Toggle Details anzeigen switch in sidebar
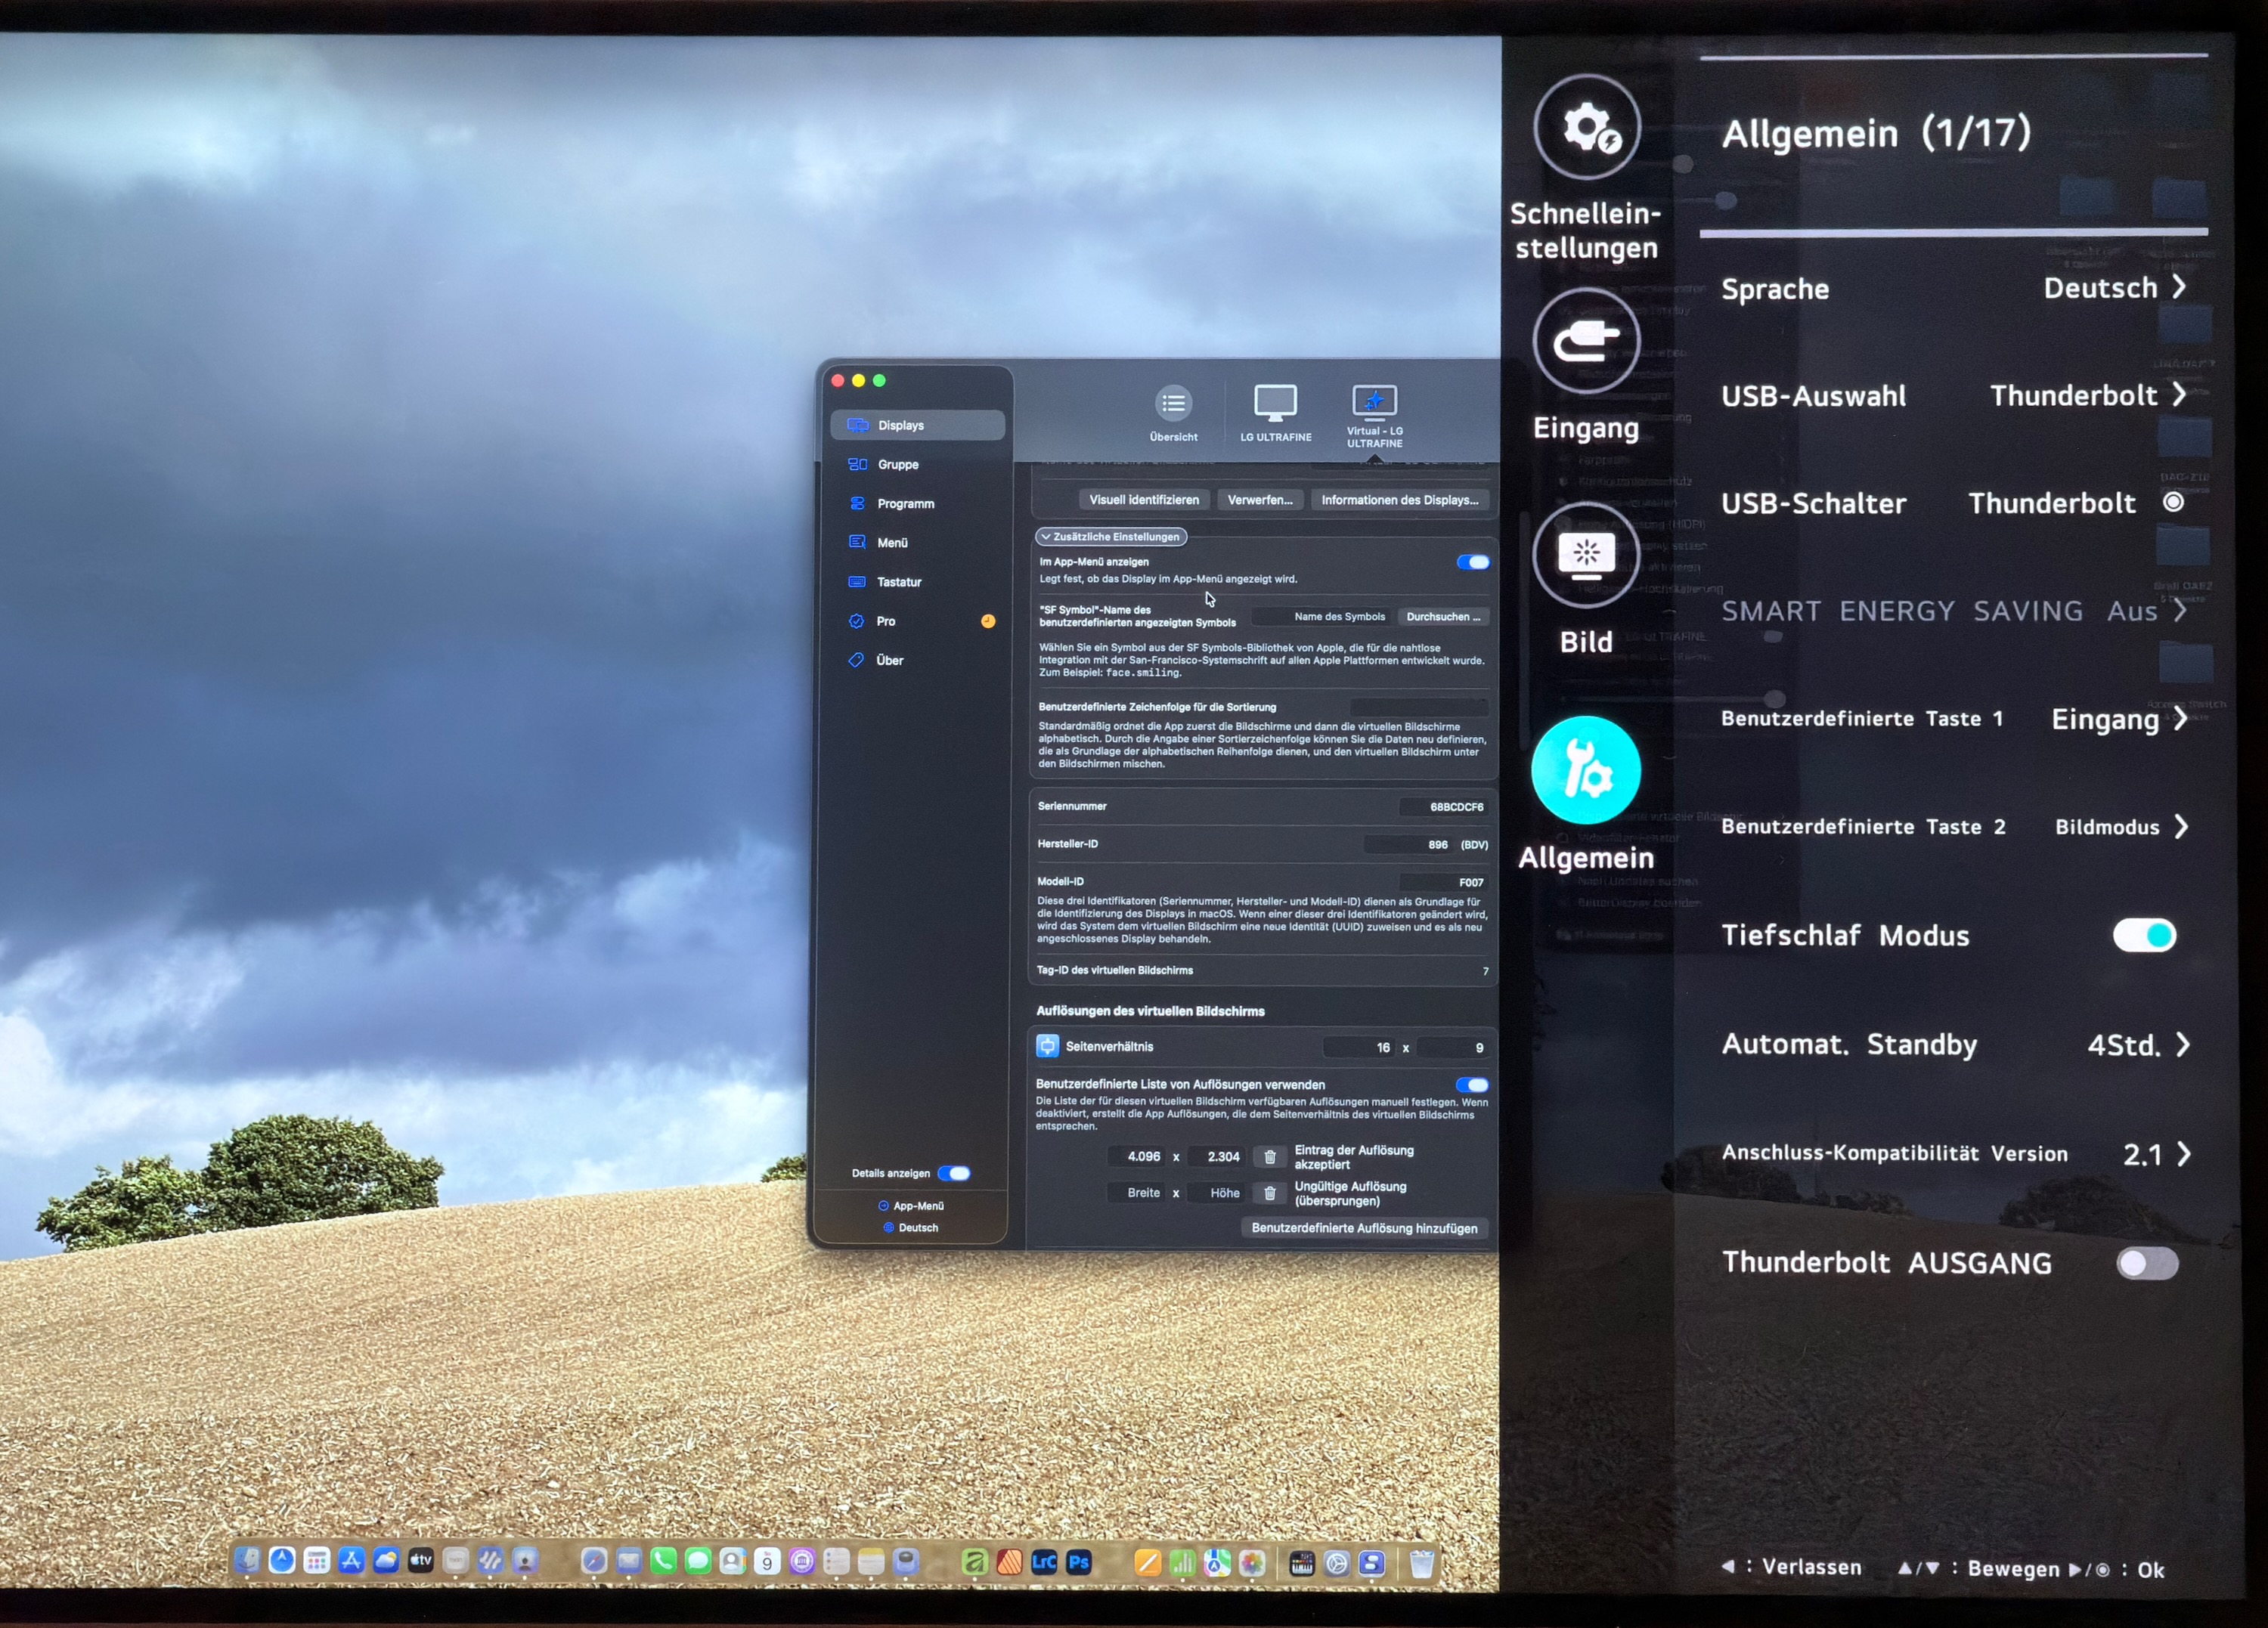This screenshot has height=1628, width=2268. tap(954, 1174)
